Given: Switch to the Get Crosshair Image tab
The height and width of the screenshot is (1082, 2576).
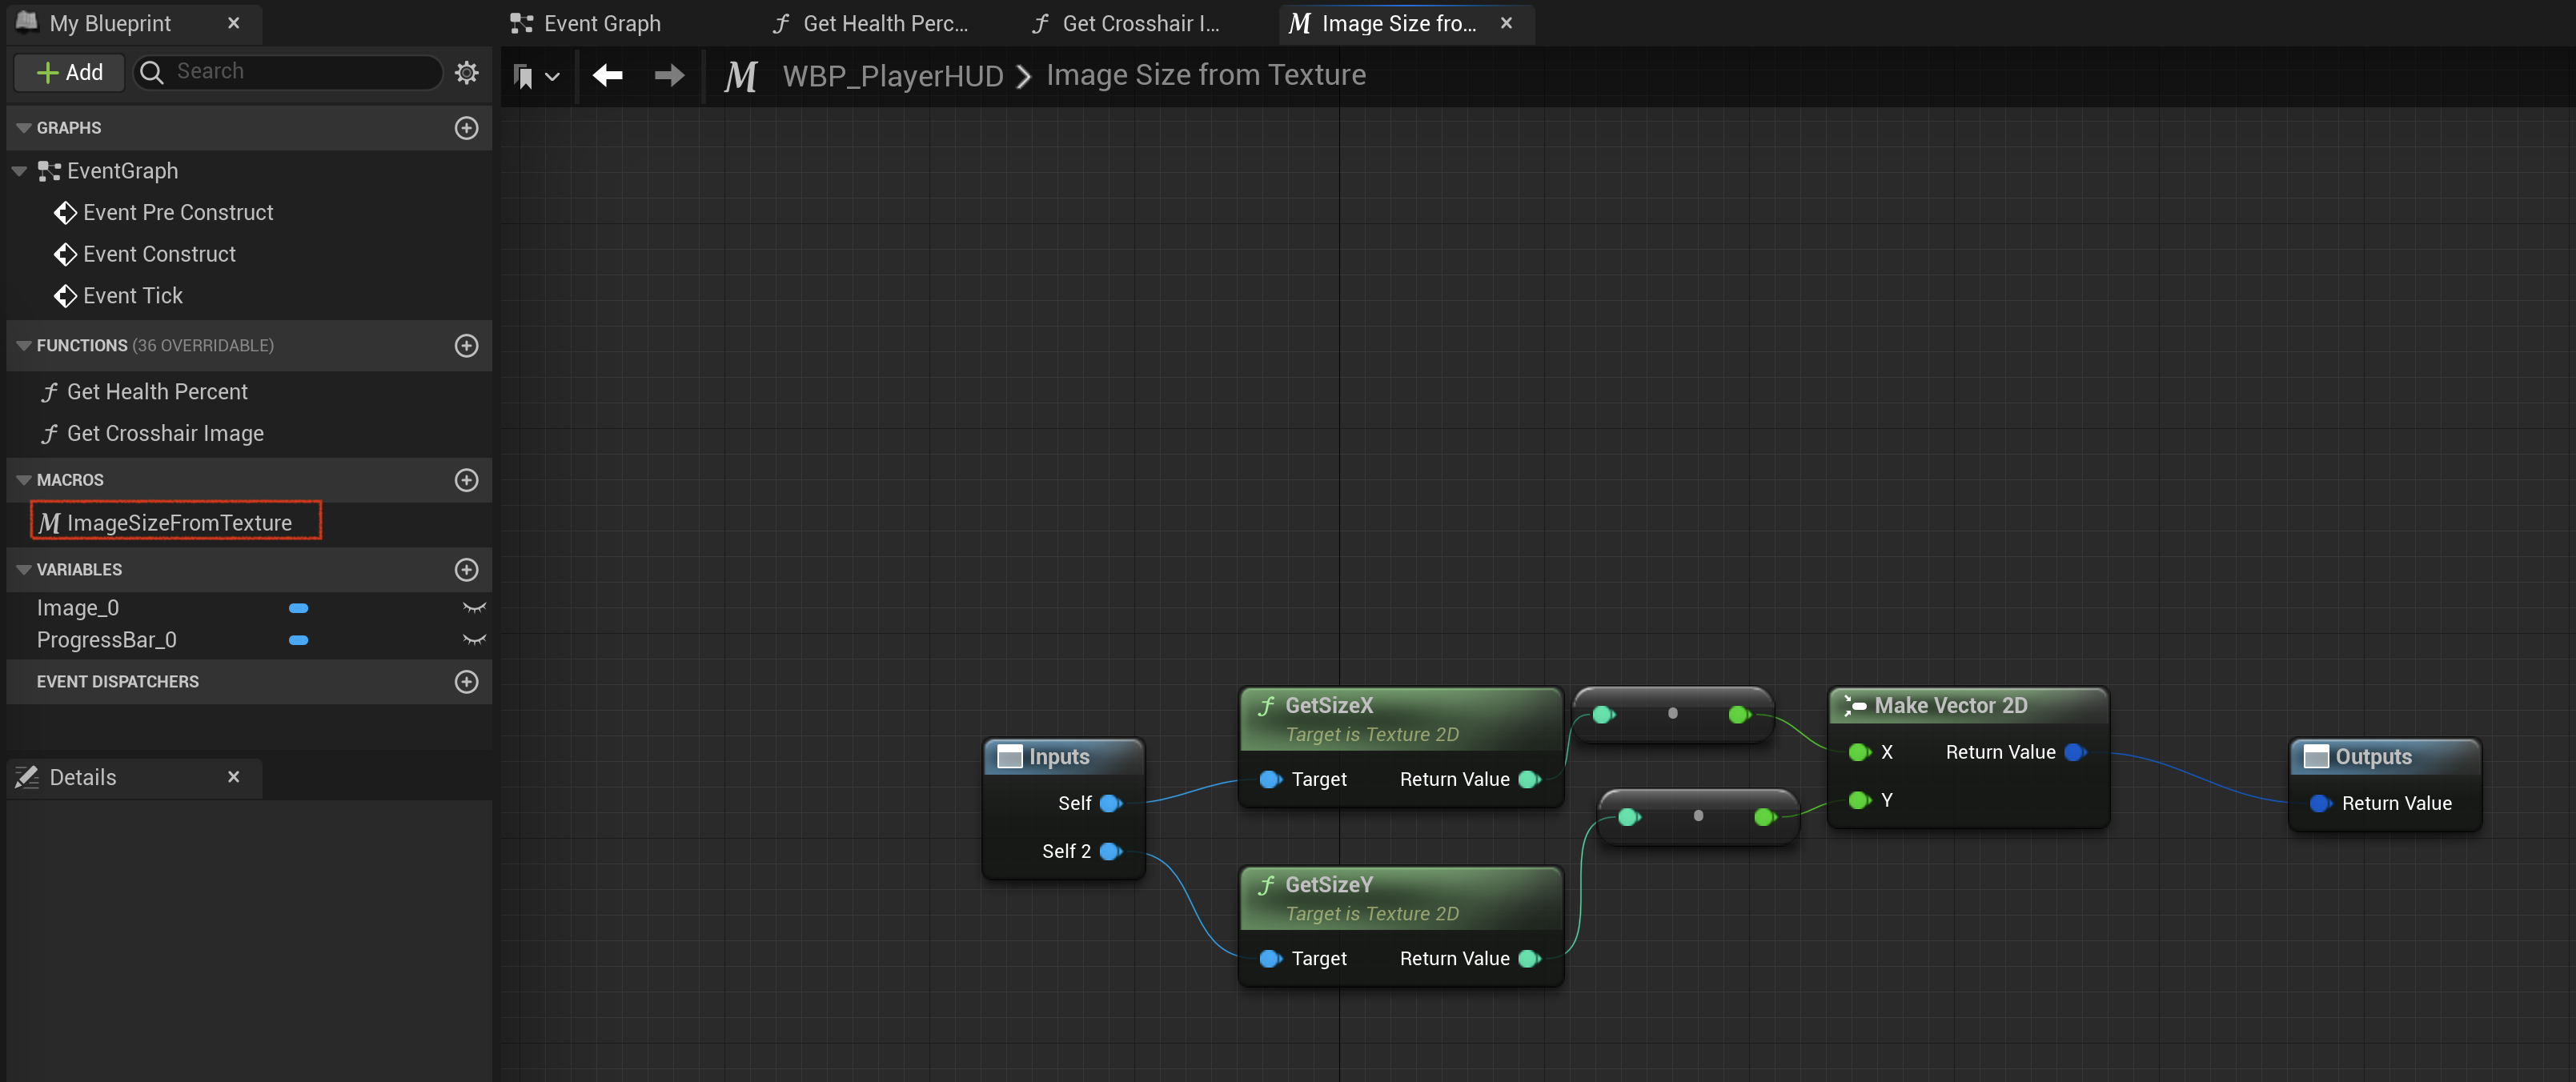Looking at the screenshot, I should tap(1126, 23).
